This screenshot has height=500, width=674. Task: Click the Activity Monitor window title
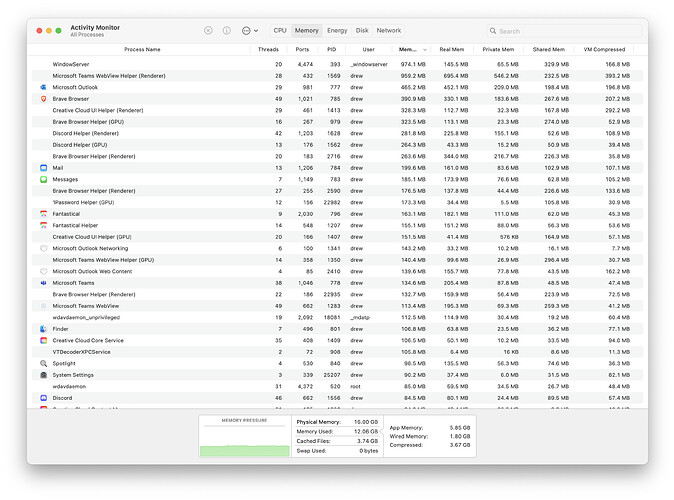click(x=95, y=28)
